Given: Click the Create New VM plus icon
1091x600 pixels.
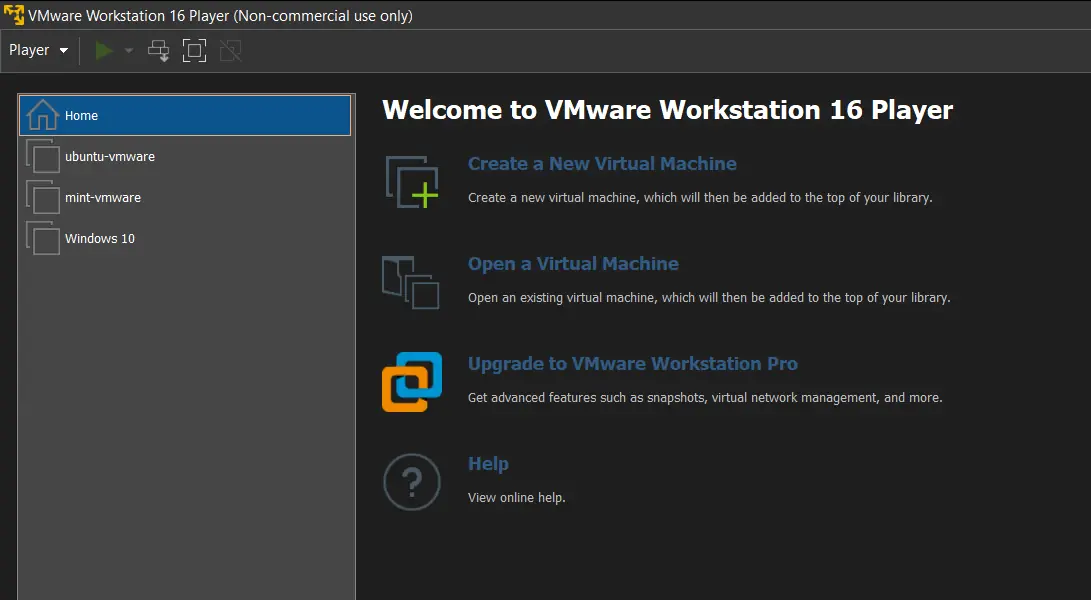Looking at the screenshot, I should coord(412,182).
